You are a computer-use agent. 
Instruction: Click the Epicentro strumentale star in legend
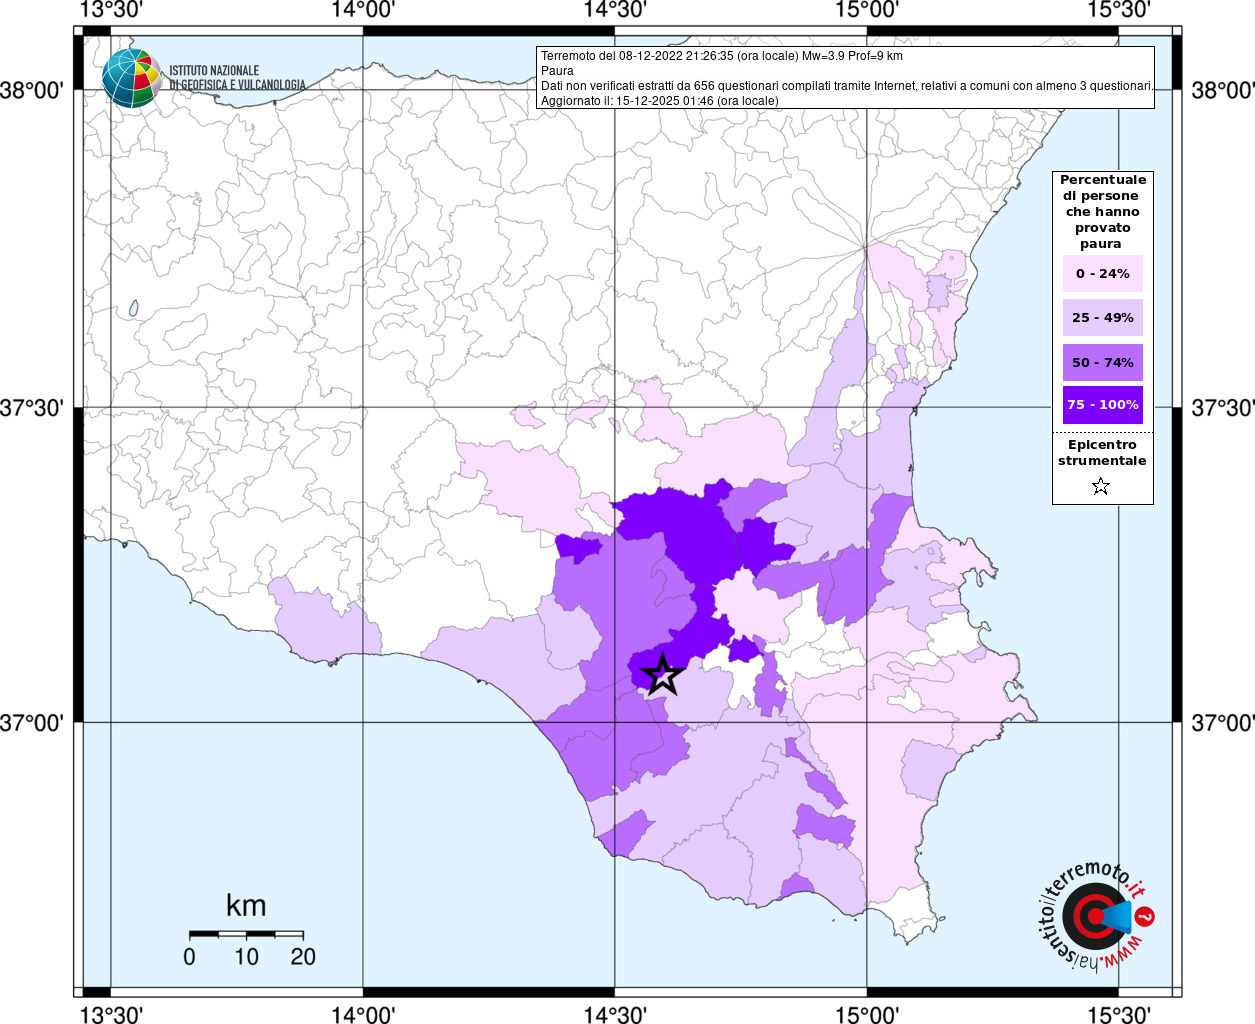click(1101, 486)
